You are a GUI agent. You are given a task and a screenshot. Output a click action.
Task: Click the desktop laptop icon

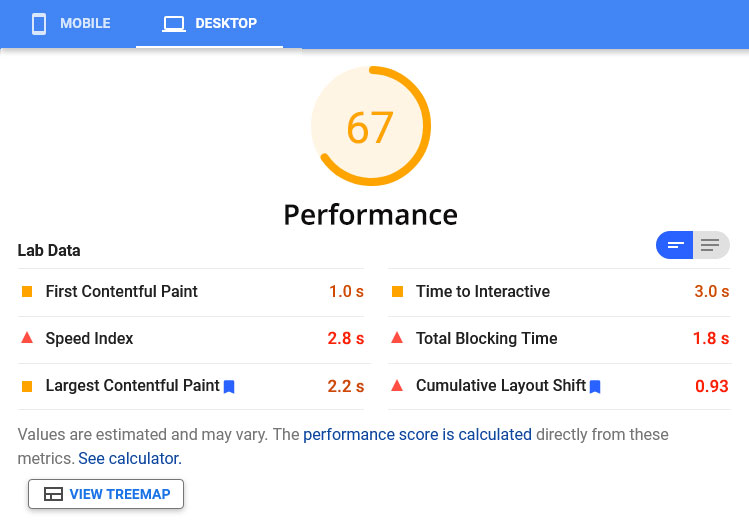[174, 23]
